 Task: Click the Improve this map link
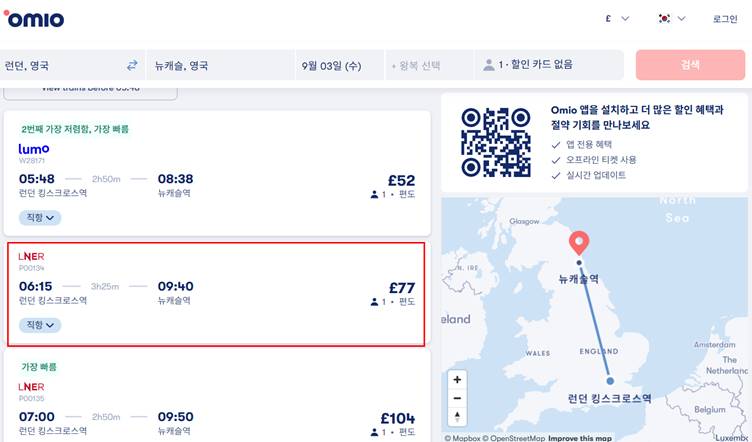[580, 438]
